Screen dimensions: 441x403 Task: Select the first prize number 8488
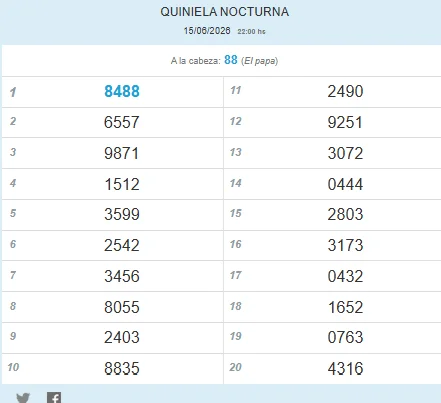click(122, 91)
